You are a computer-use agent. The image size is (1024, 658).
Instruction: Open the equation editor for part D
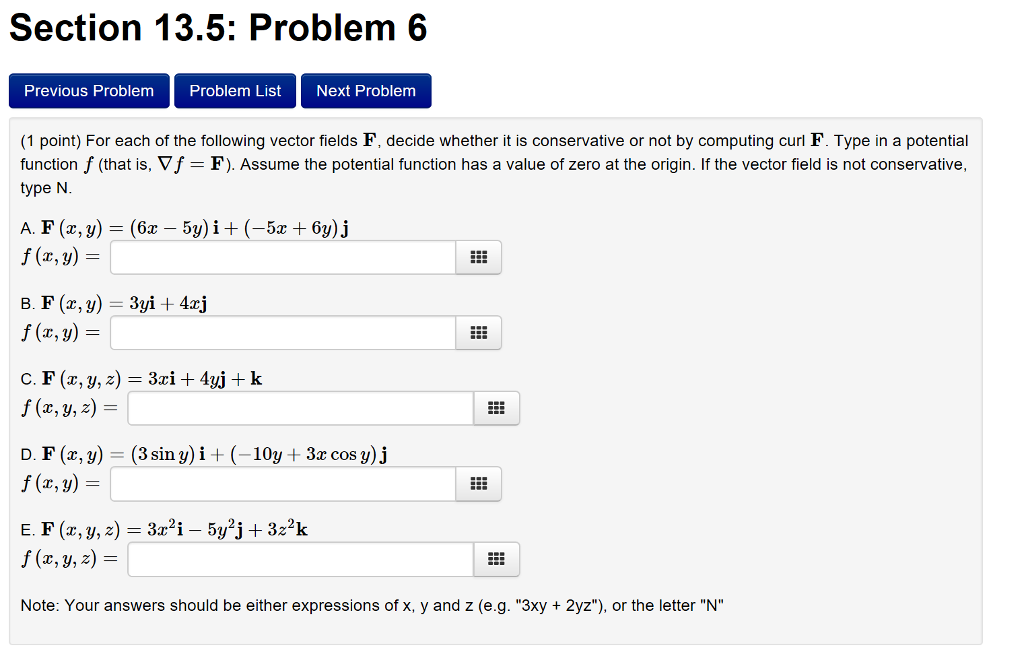(x=478, y=484)
